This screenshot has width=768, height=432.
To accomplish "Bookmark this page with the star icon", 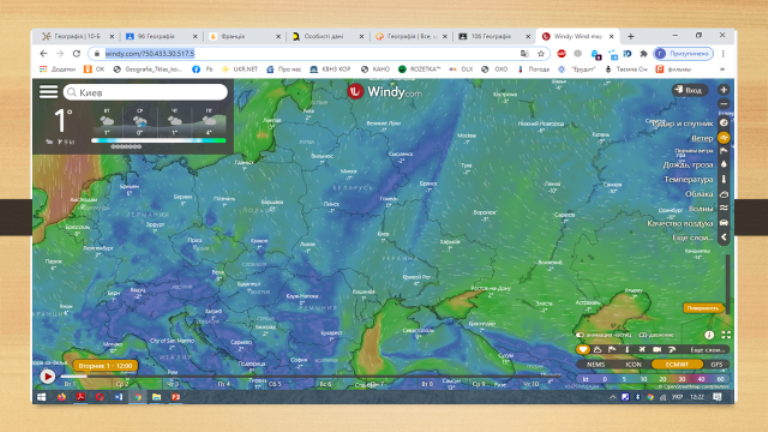I will click(541, 53).
